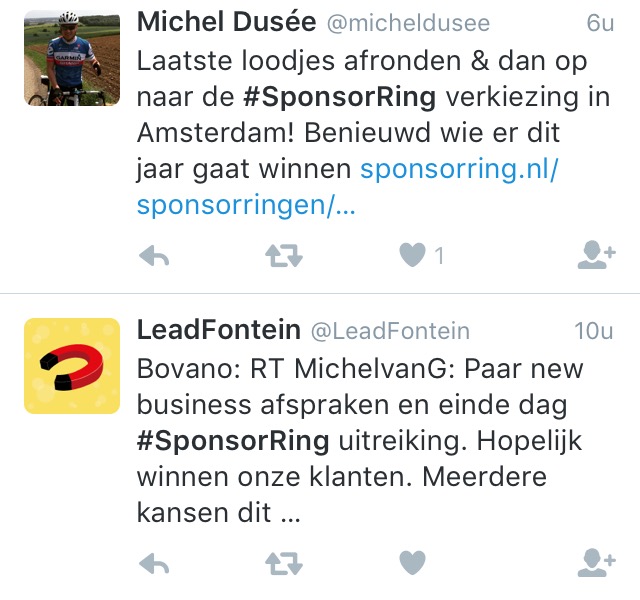This screenshot has height=600, width=640.
Task: Open LeadFontein's magnet avatar
Action: pos(72,366)
